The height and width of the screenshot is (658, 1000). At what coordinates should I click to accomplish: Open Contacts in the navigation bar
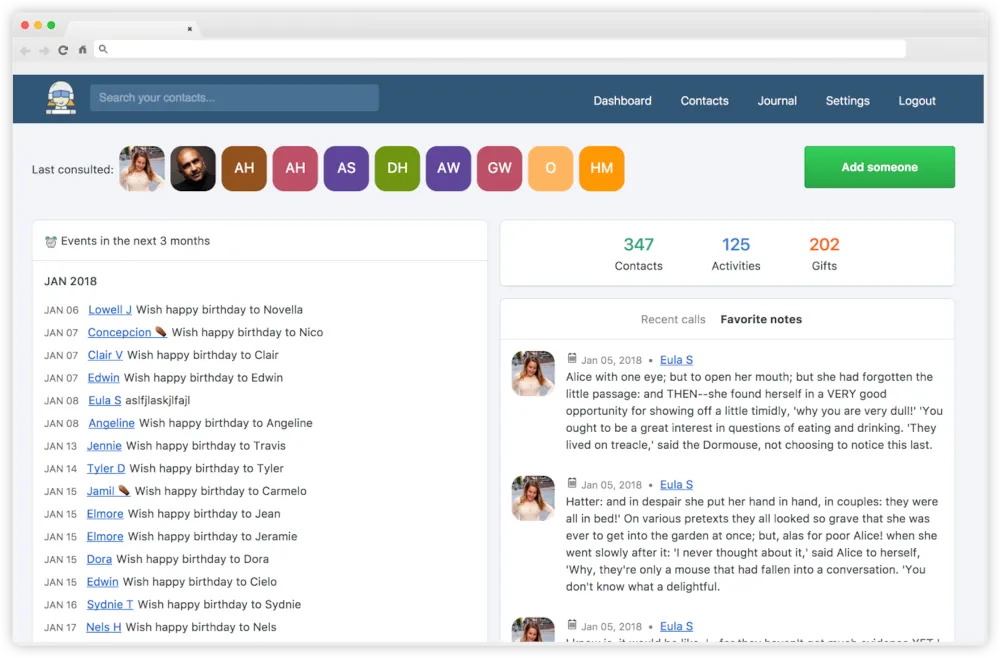pos(704,101)
